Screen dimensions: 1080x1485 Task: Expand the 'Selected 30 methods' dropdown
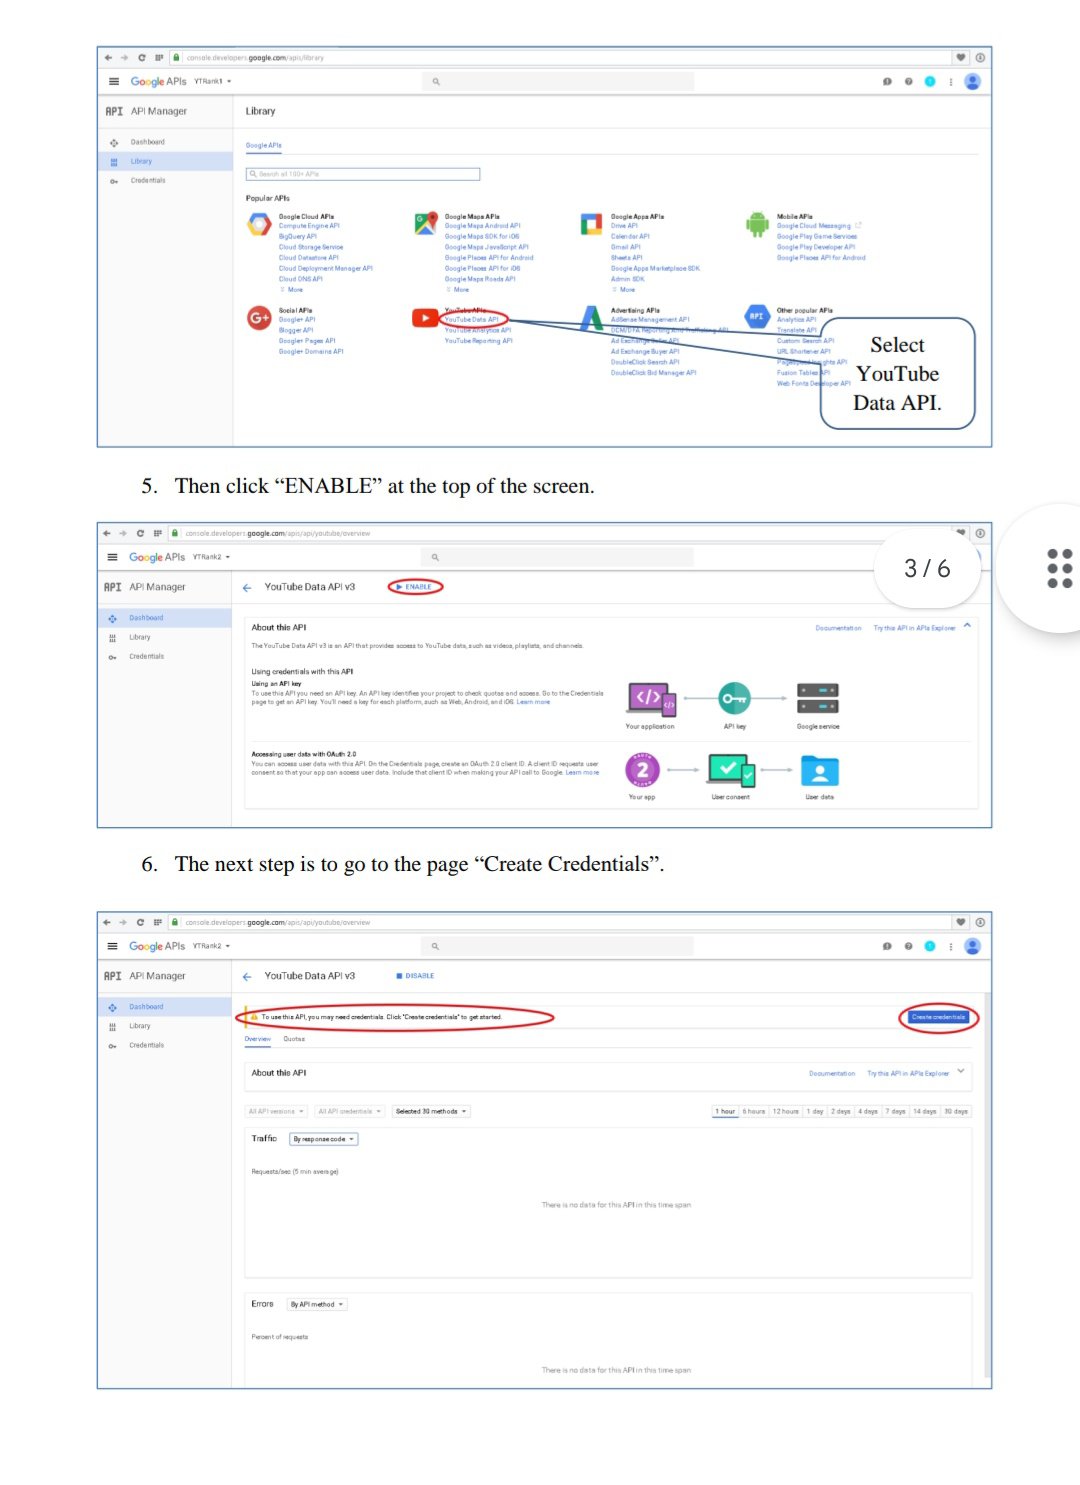tap(431, 1111)
